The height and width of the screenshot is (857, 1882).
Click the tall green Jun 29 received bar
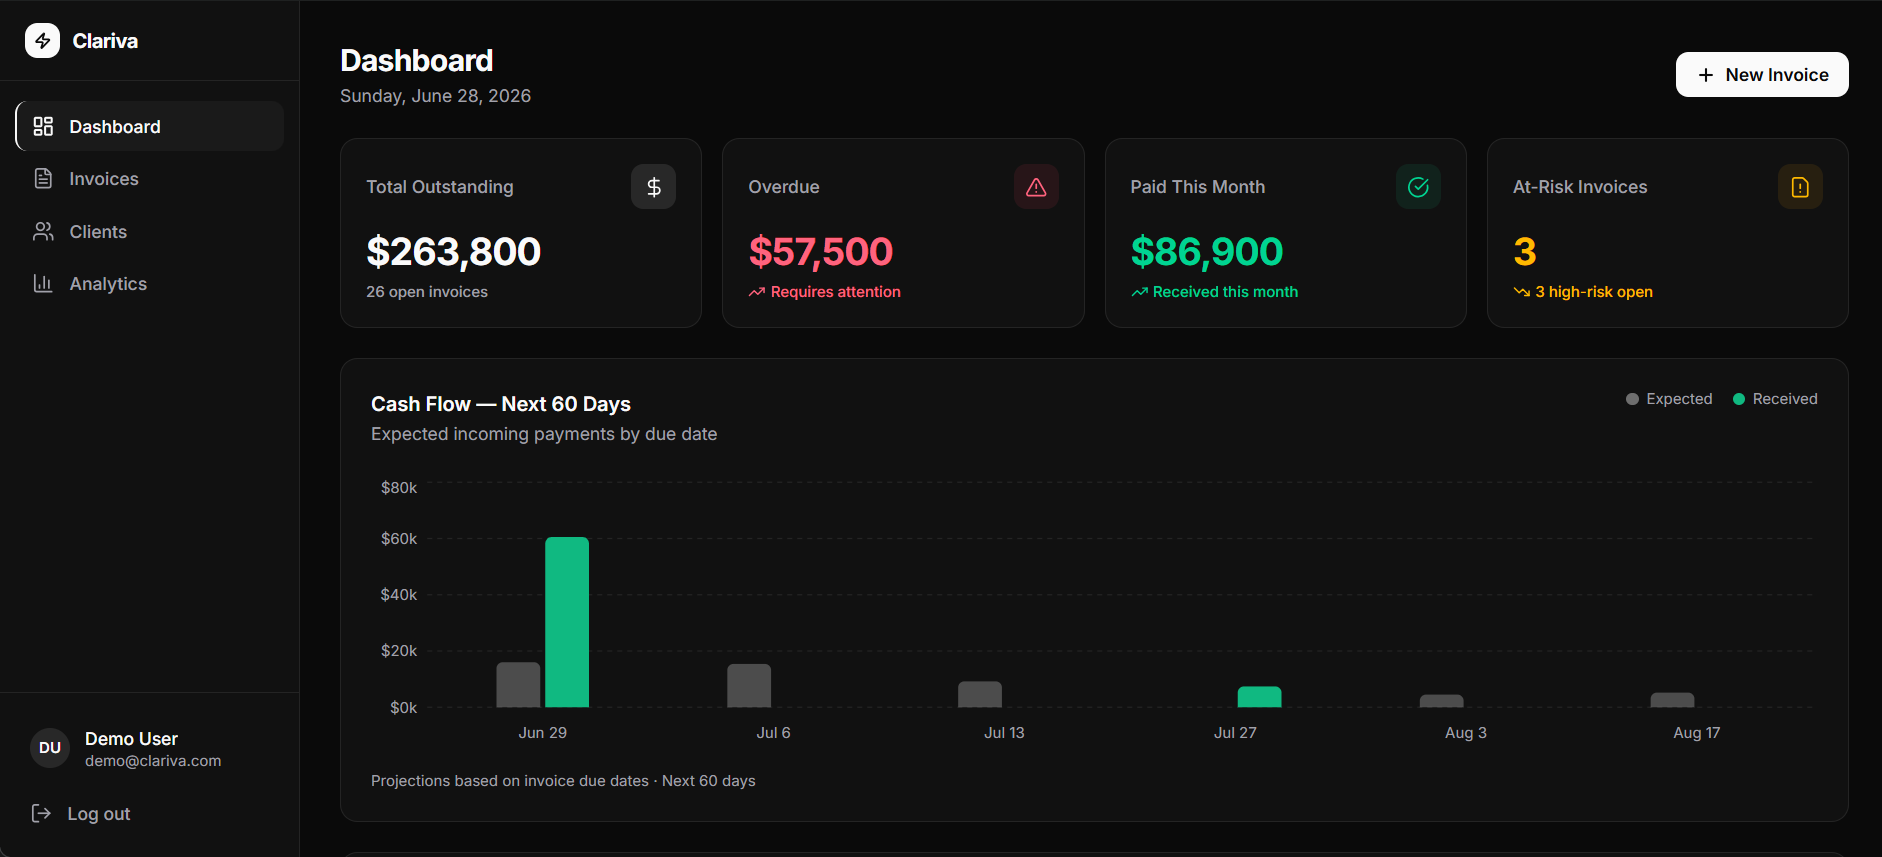tap(567, 622)
